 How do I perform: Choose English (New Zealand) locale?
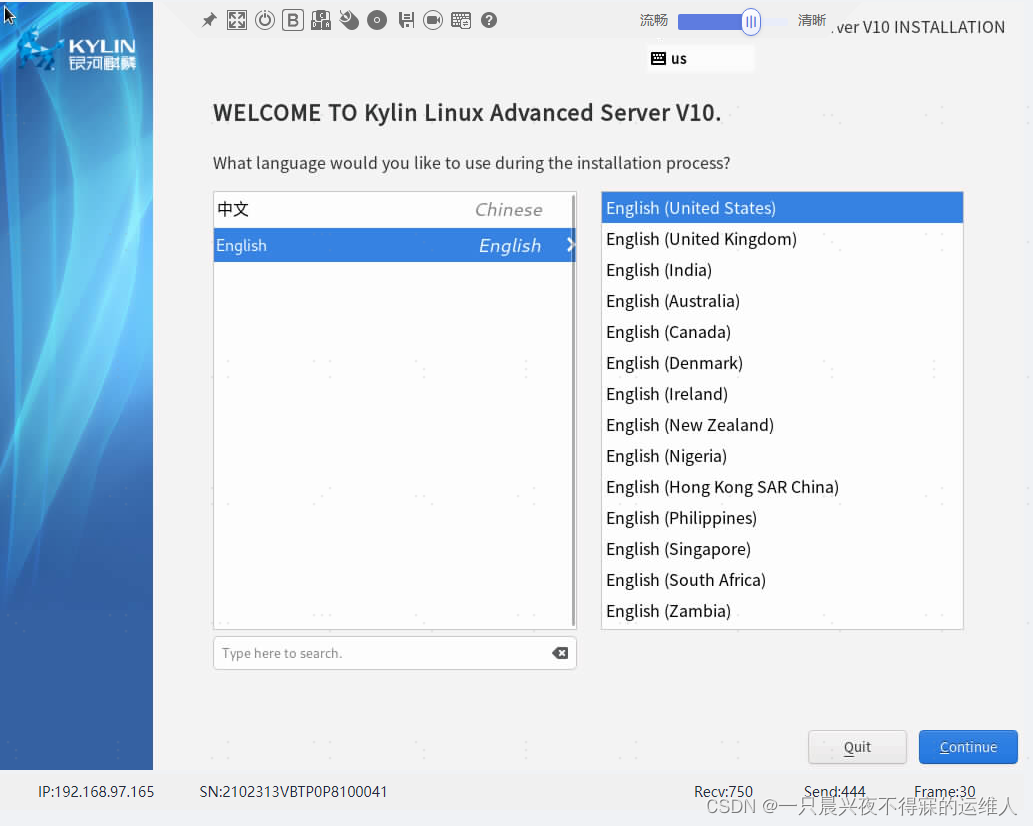pyautogui.click(x=782, y=425)
